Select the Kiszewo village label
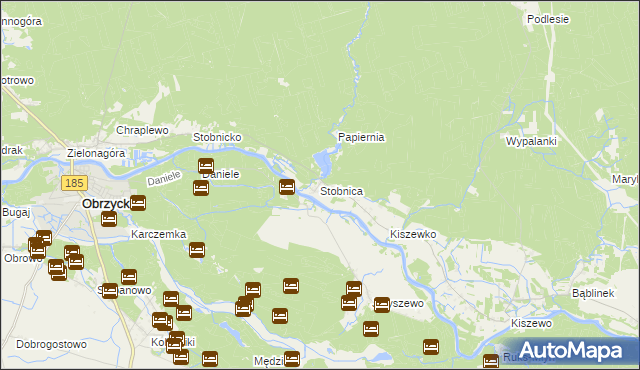Screen dimensions: 640x370 coord(531,323)
